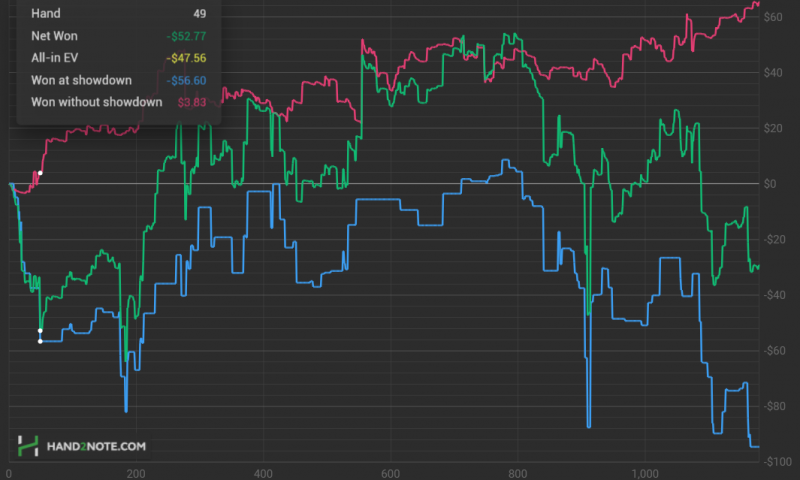Click the $60 label on vertical axis

(x=774, y=17)
